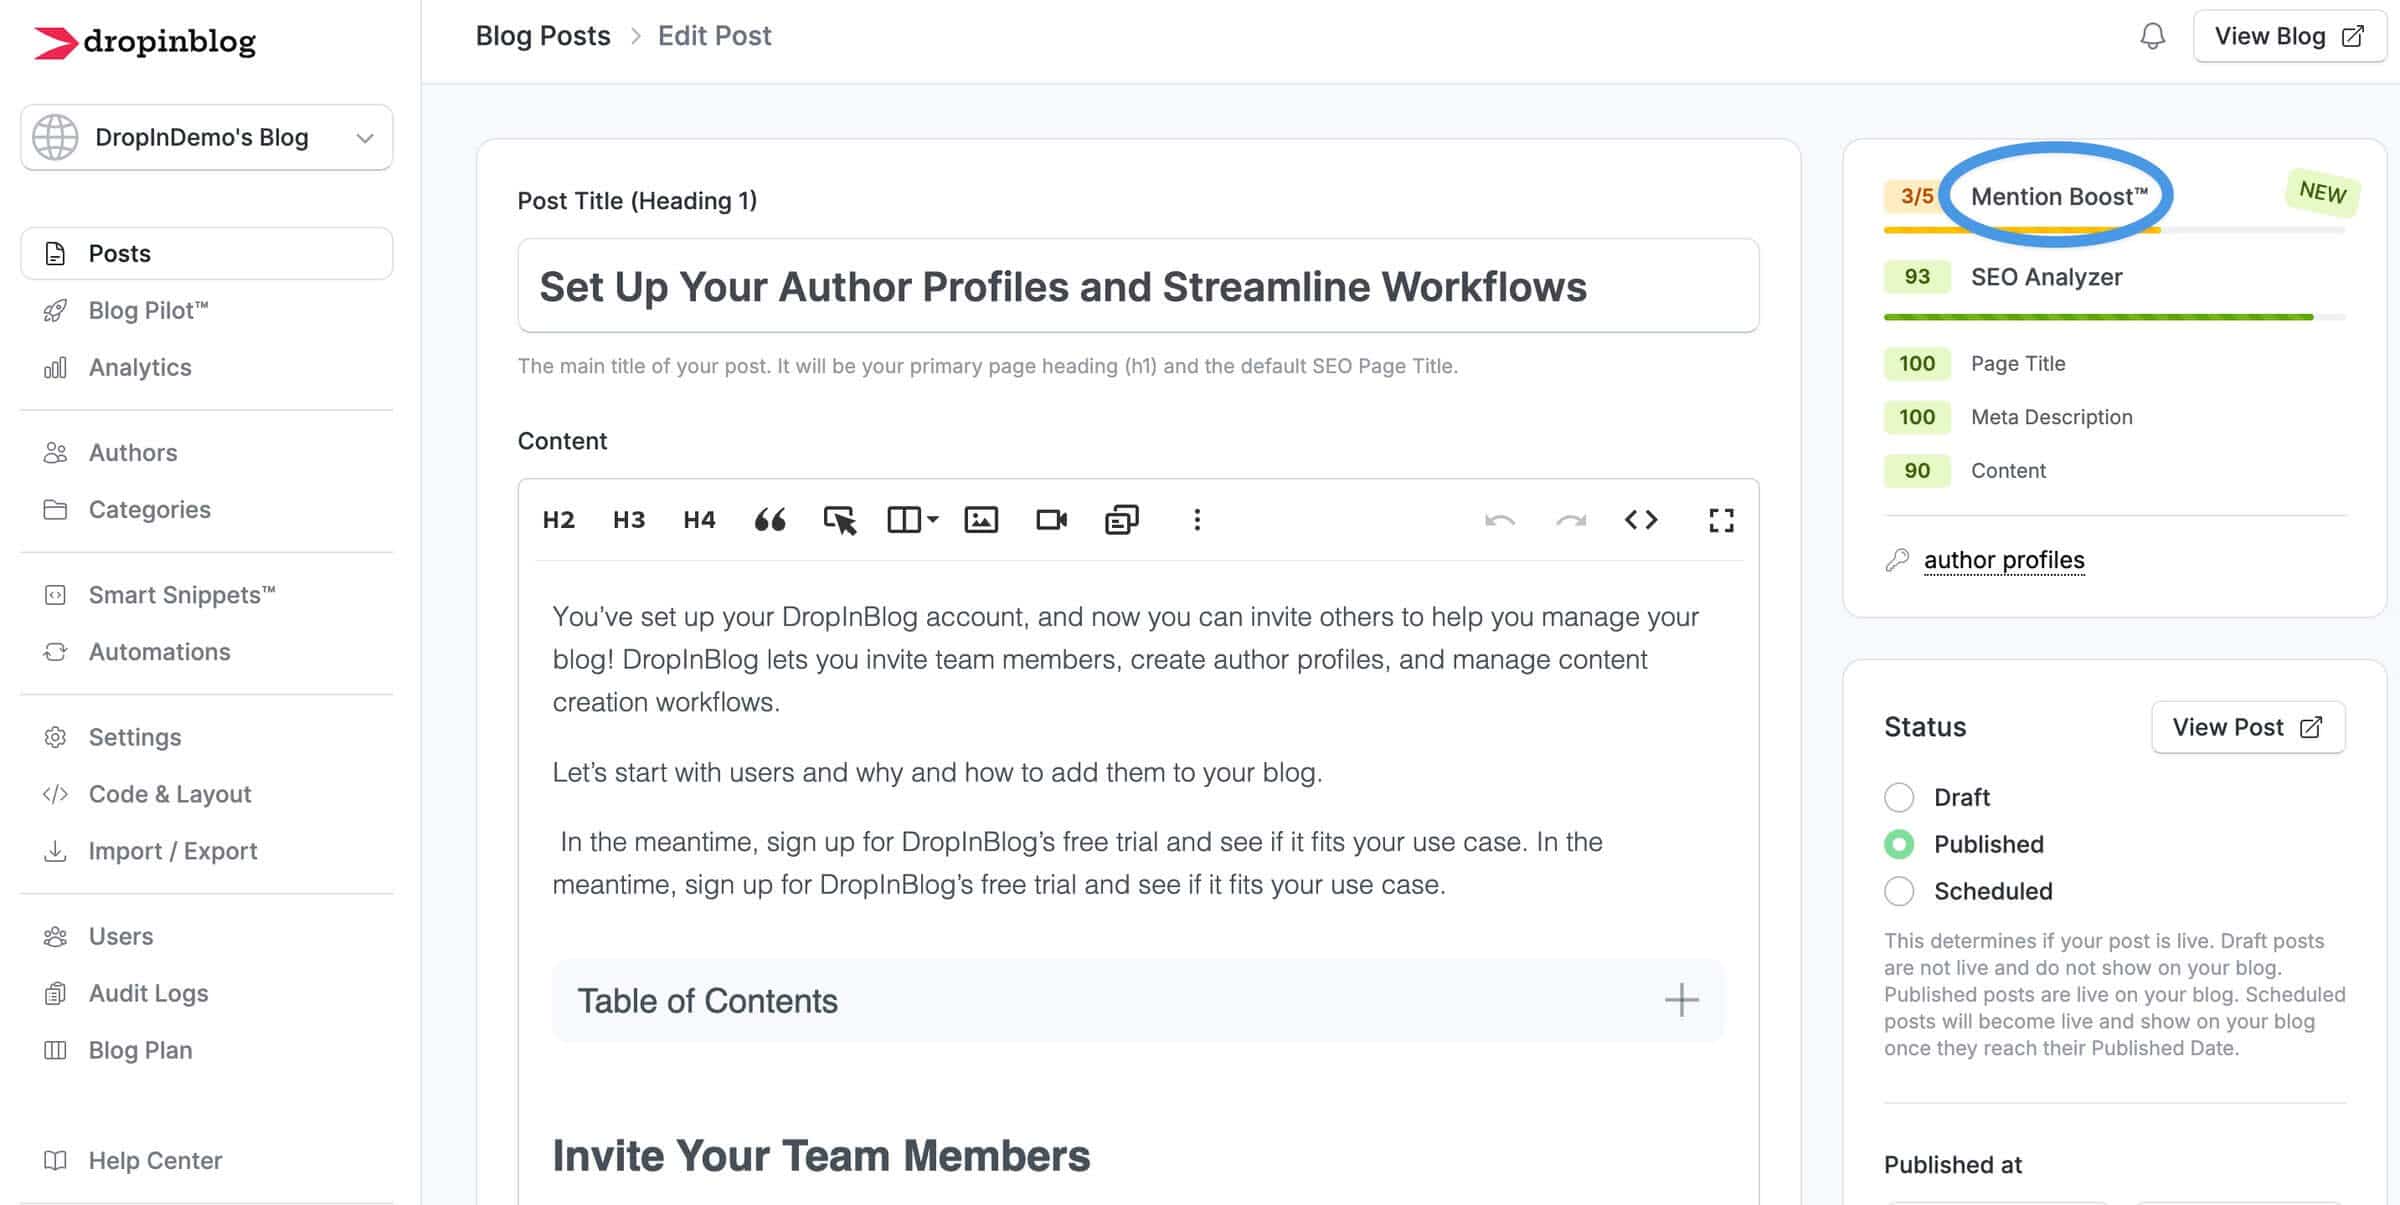Select the Draft status
The height and width of the screenshot is (1205, 2400).
(1899, 798)
